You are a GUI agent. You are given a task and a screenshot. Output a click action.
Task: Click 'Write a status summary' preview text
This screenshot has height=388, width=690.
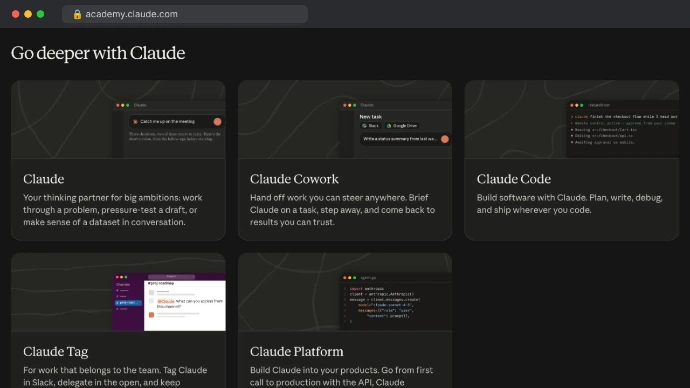click(x=400, y=139)
